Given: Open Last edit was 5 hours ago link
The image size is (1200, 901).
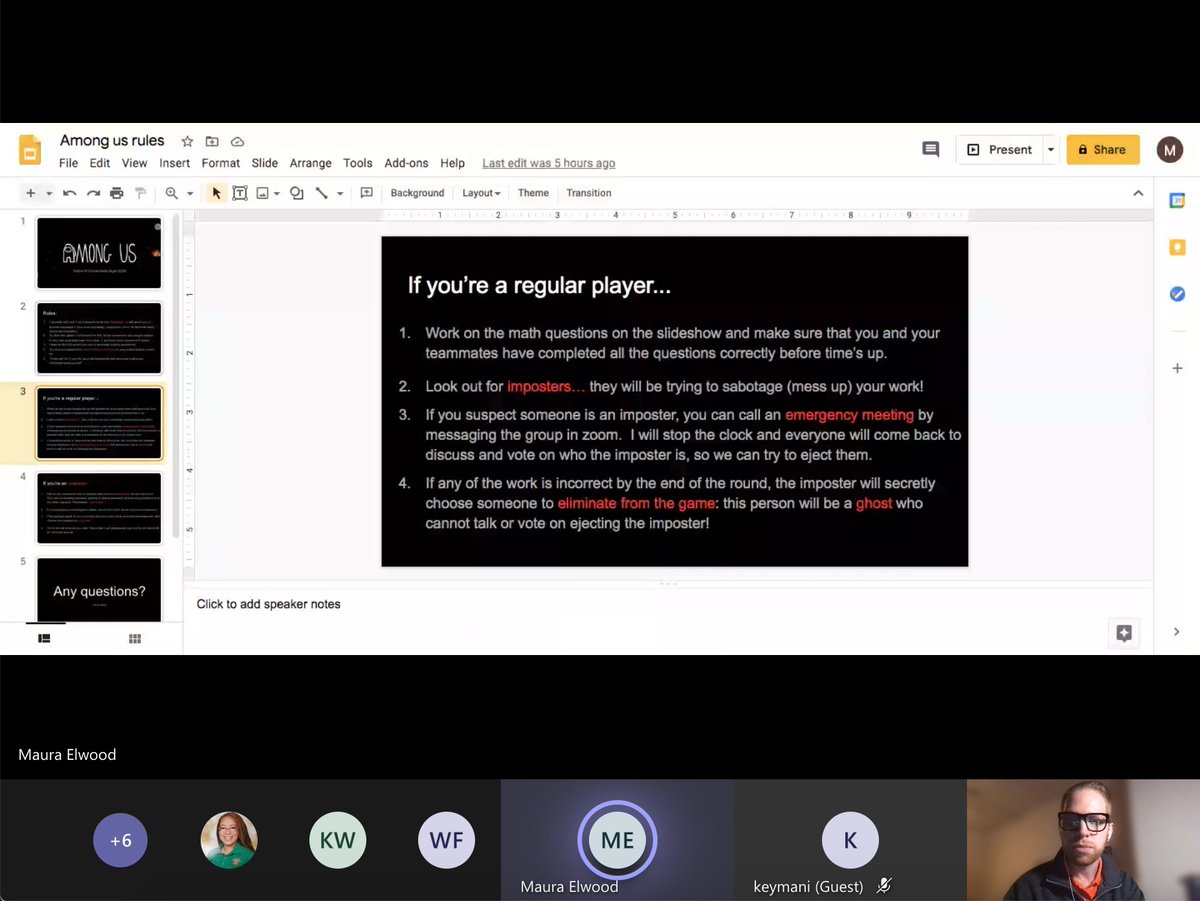Looking at the screenshot, I should [x=549, y=163].
